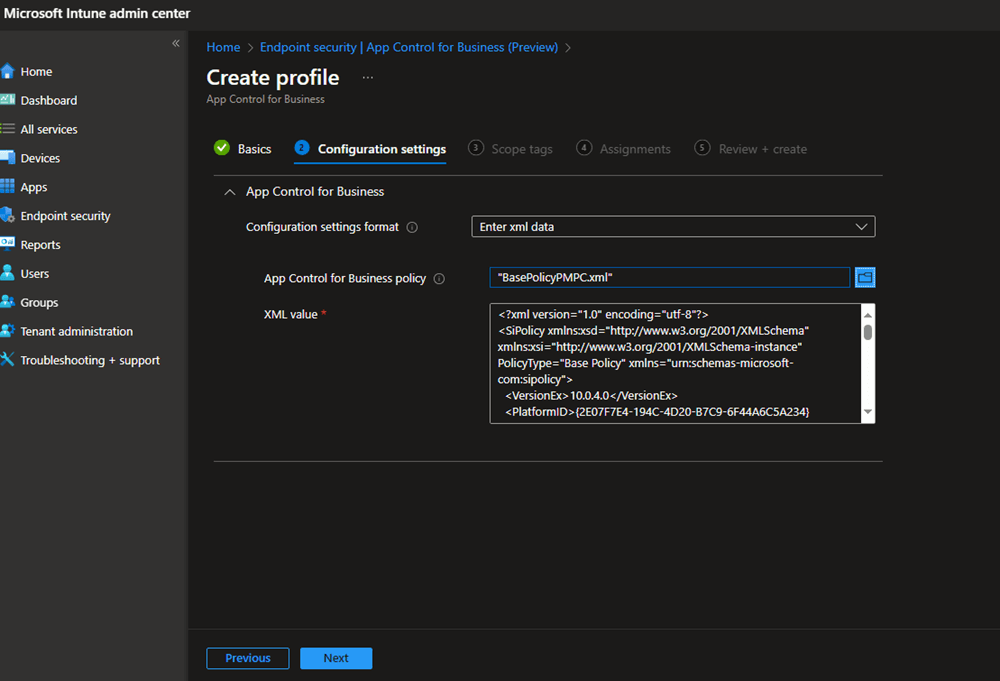Click Endpoint security App Control breadcrumb link
This screenshot has width=1000, height=681.
tap(409, 47)
